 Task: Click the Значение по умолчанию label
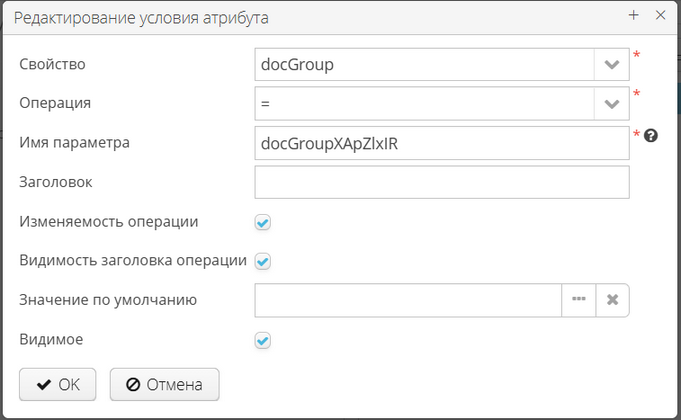coord(108,300)
